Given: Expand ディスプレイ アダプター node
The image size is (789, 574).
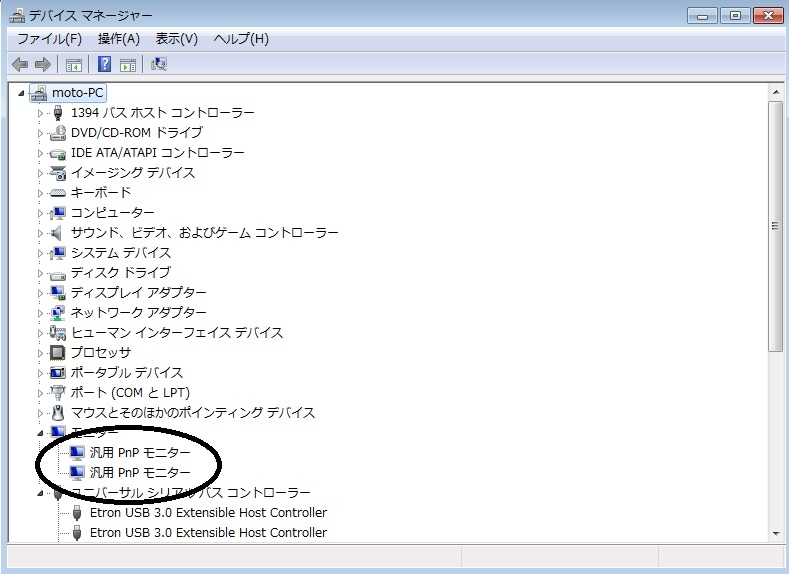Looking at the screenshot, I should [40, 293].
